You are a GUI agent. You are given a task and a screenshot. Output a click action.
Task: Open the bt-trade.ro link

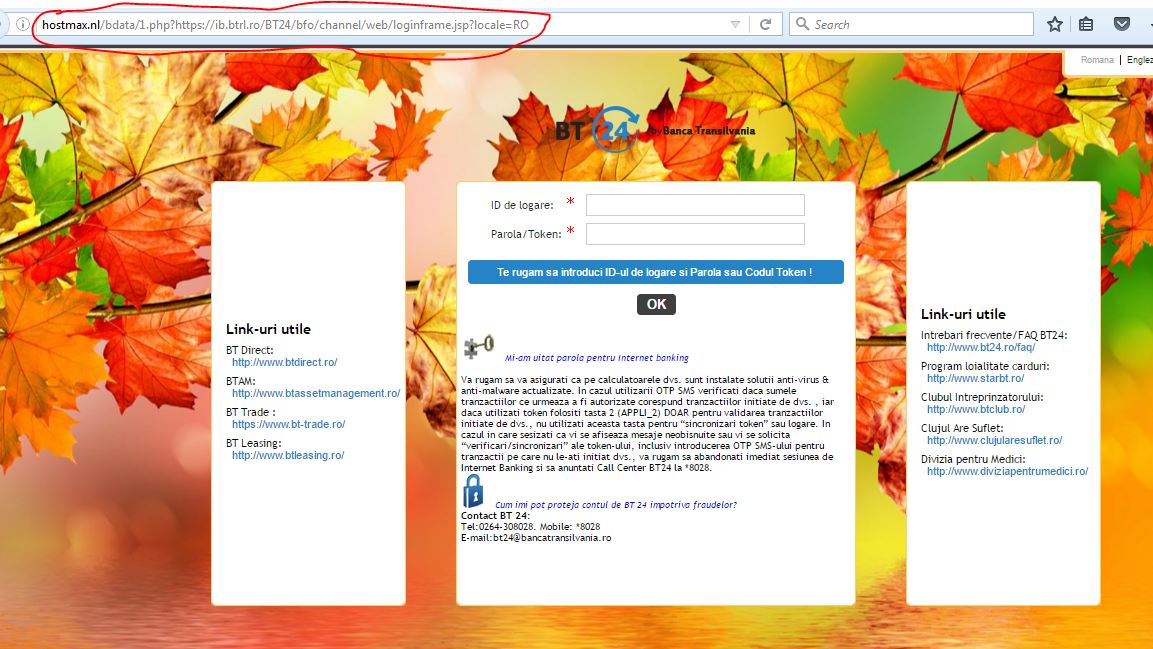[288, 424]
